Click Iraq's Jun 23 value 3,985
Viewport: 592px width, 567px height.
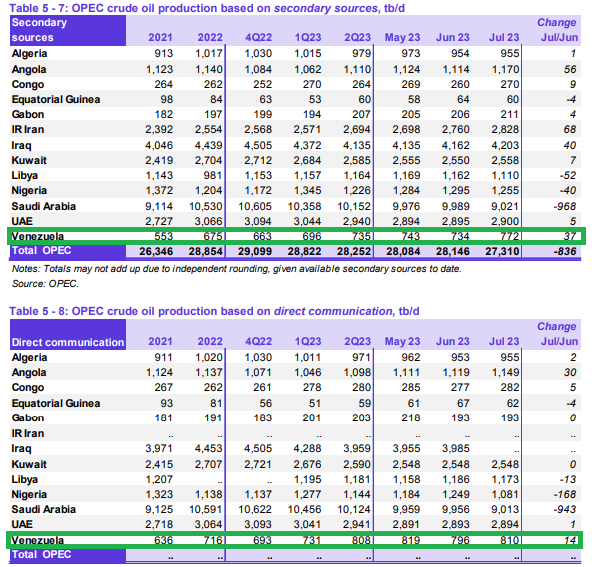click(x=456, y=448)
